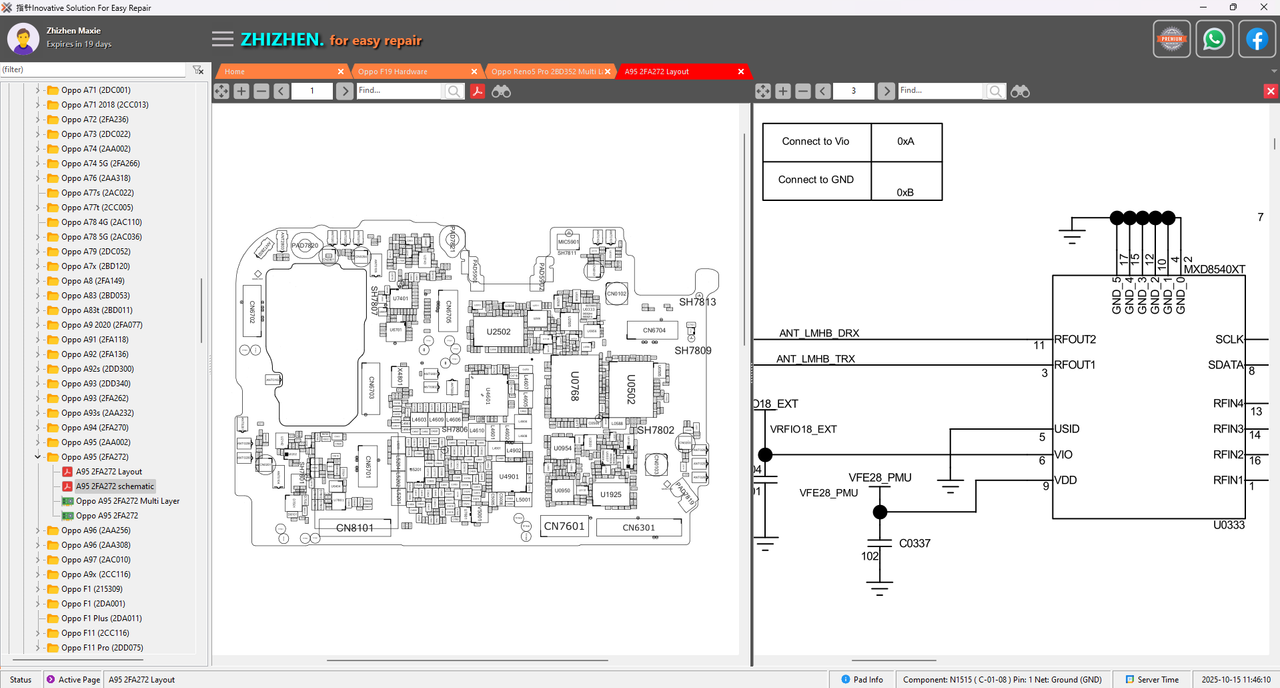
Task: Click the Server Time status bar item
Action: (1151, 680)
